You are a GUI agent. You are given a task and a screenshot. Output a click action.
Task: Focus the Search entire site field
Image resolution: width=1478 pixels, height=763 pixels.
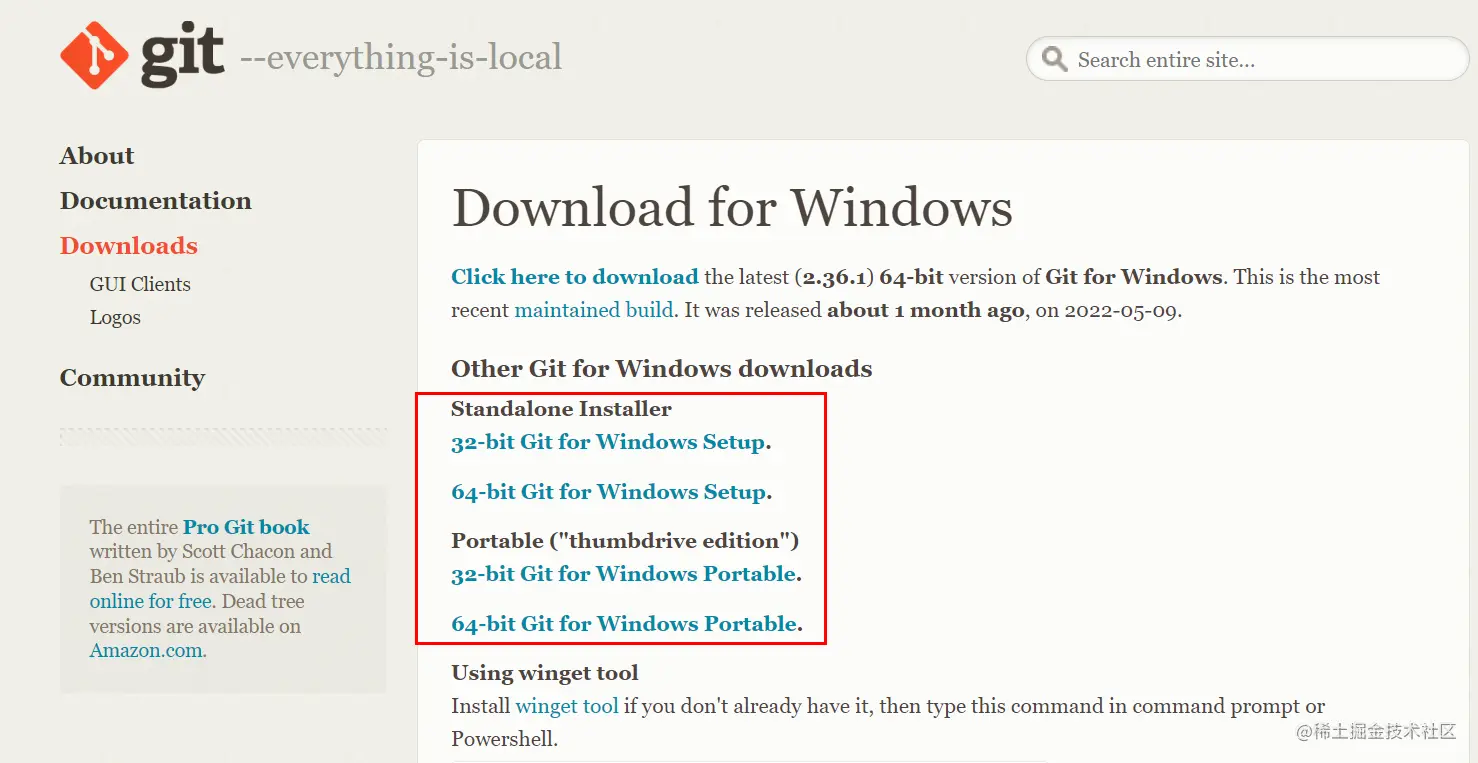pos(1247,59)
